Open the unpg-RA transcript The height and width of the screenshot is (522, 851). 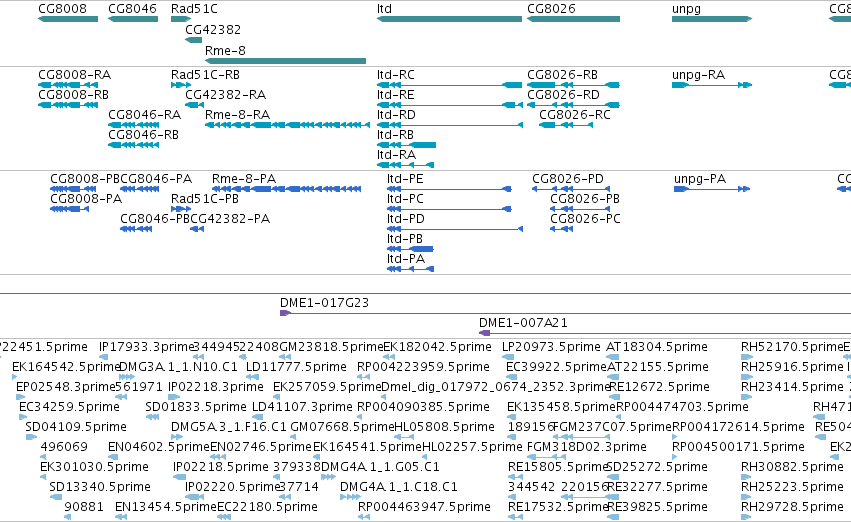(712, 85)
